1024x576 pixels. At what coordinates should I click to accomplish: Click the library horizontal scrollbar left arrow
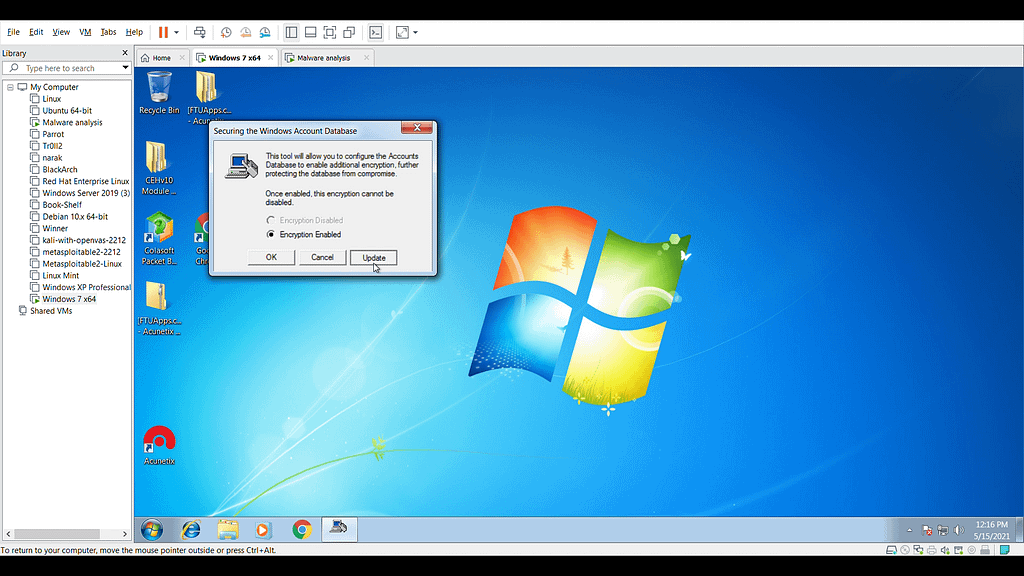click(8, 534)
